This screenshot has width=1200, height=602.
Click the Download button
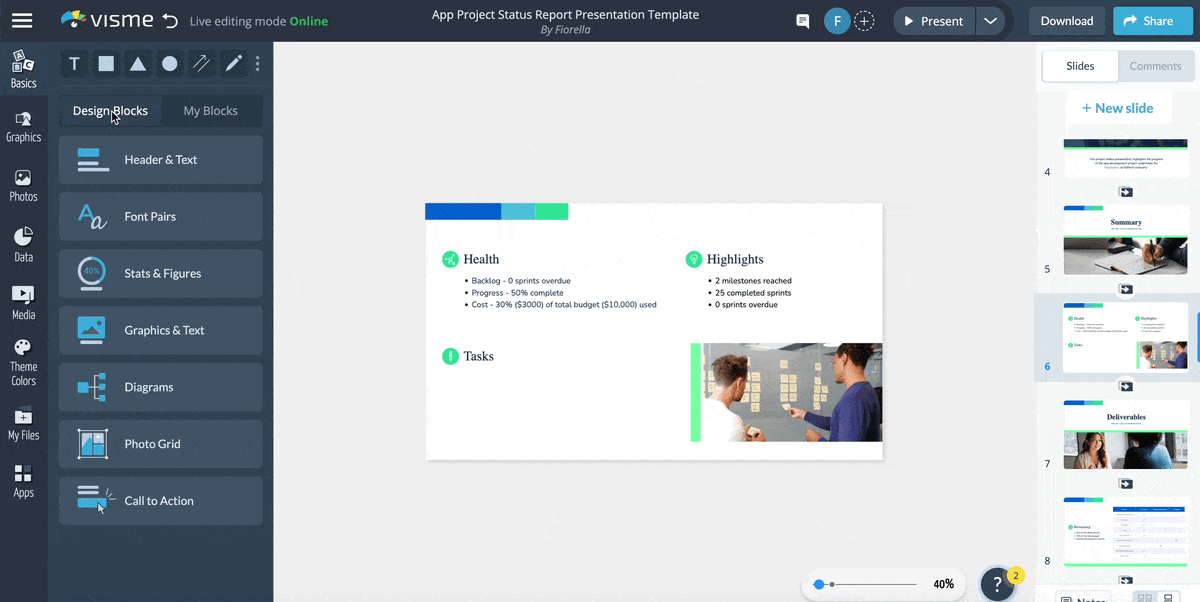[x=1066, y=20]
